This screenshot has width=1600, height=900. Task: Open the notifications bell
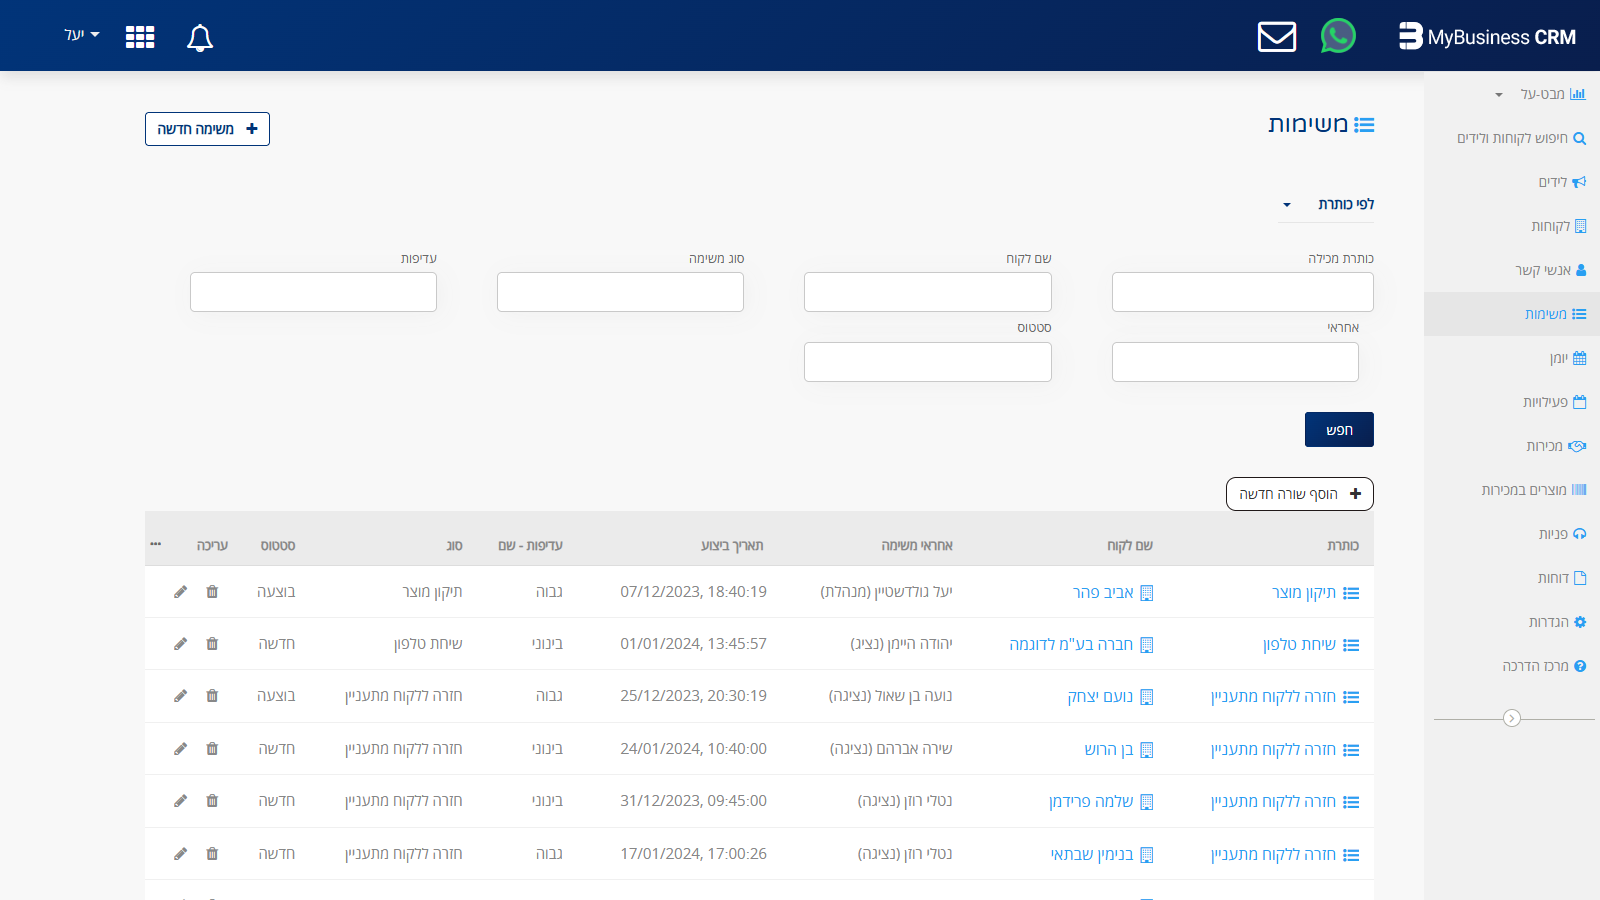point(200,38)
